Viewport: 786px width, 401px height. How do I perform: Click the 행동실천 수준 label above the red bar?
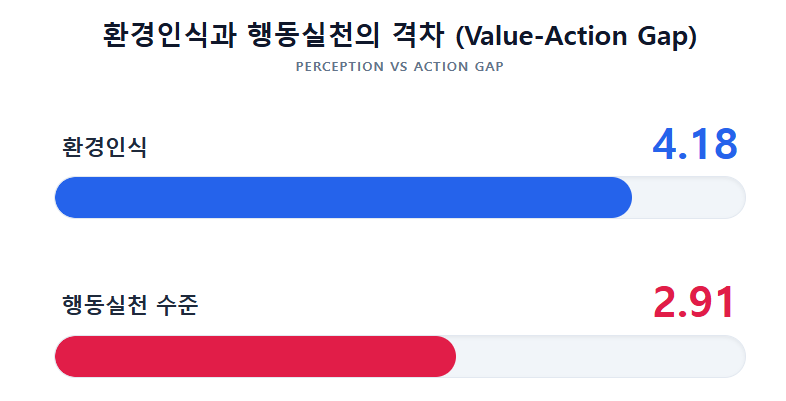pos(129,305)
